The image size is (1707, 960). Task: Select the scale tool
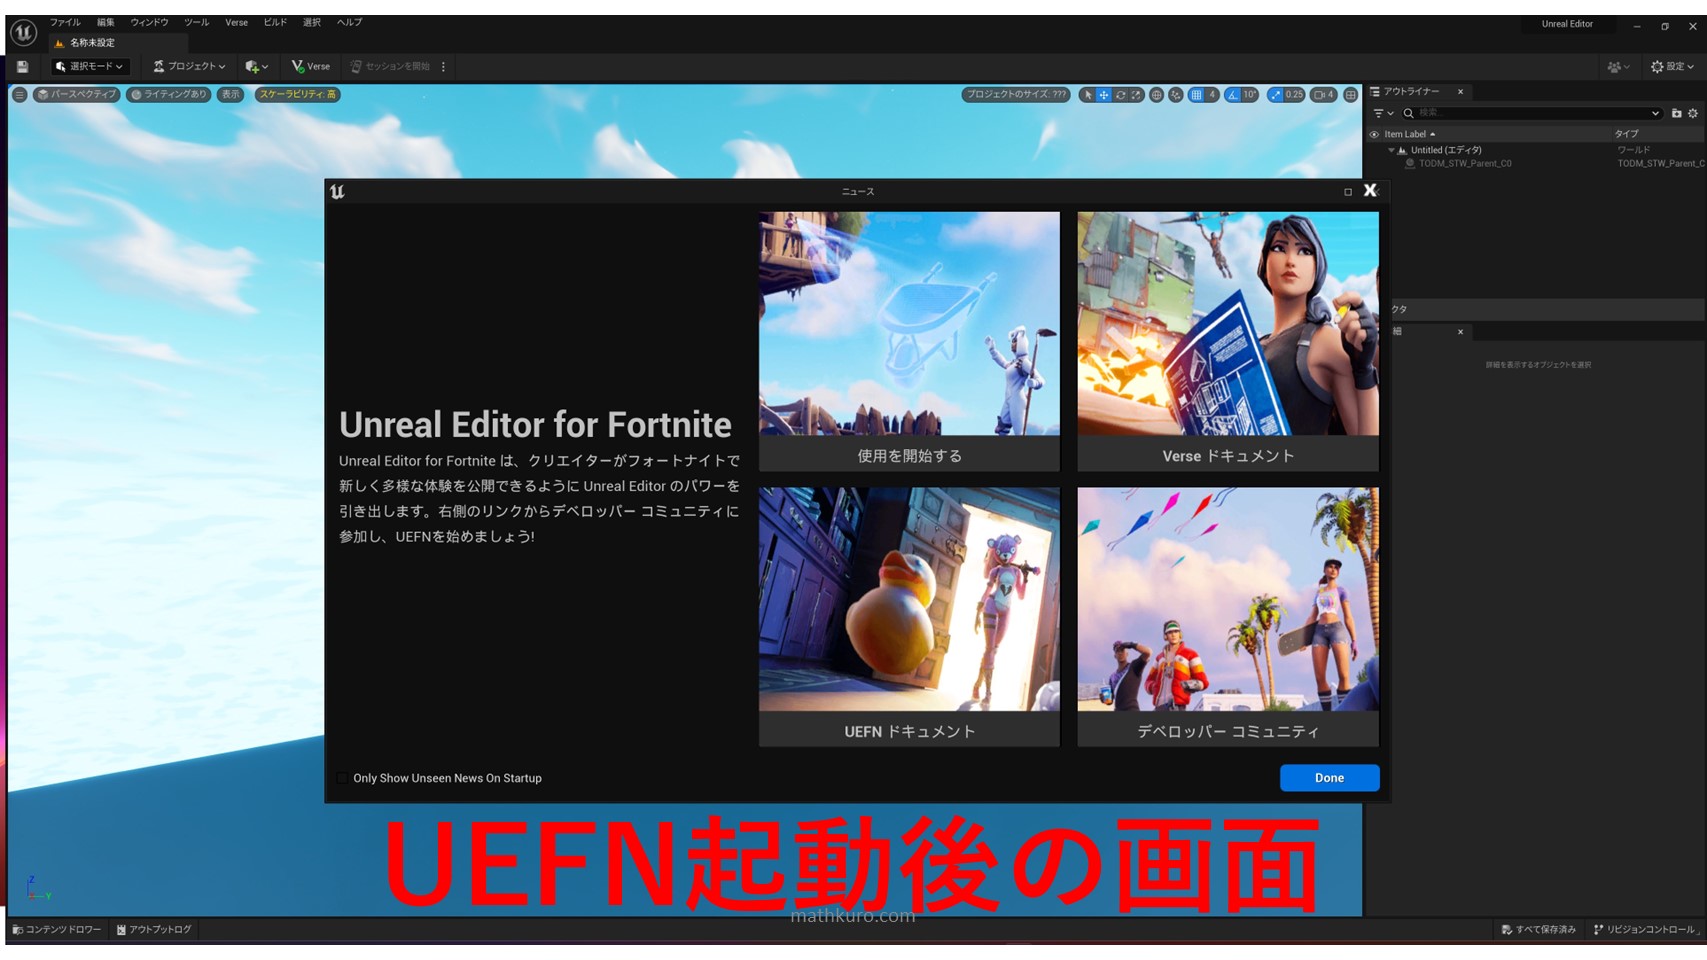click(x=1136, y=95)
